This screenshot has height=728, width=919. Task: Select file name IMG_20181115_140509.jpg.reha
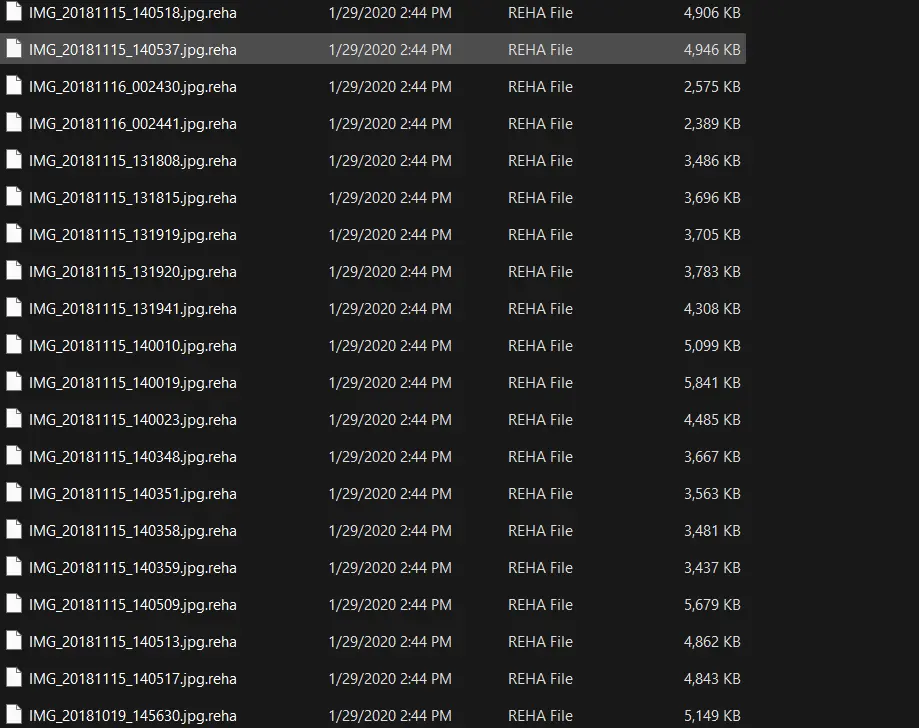tap(133, 604)
